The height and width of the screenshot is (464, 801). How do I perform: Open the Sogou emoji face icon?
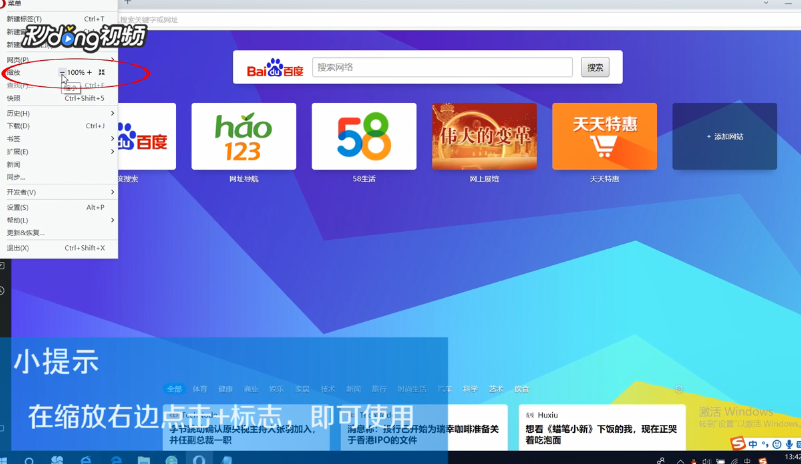pos(777,444)
